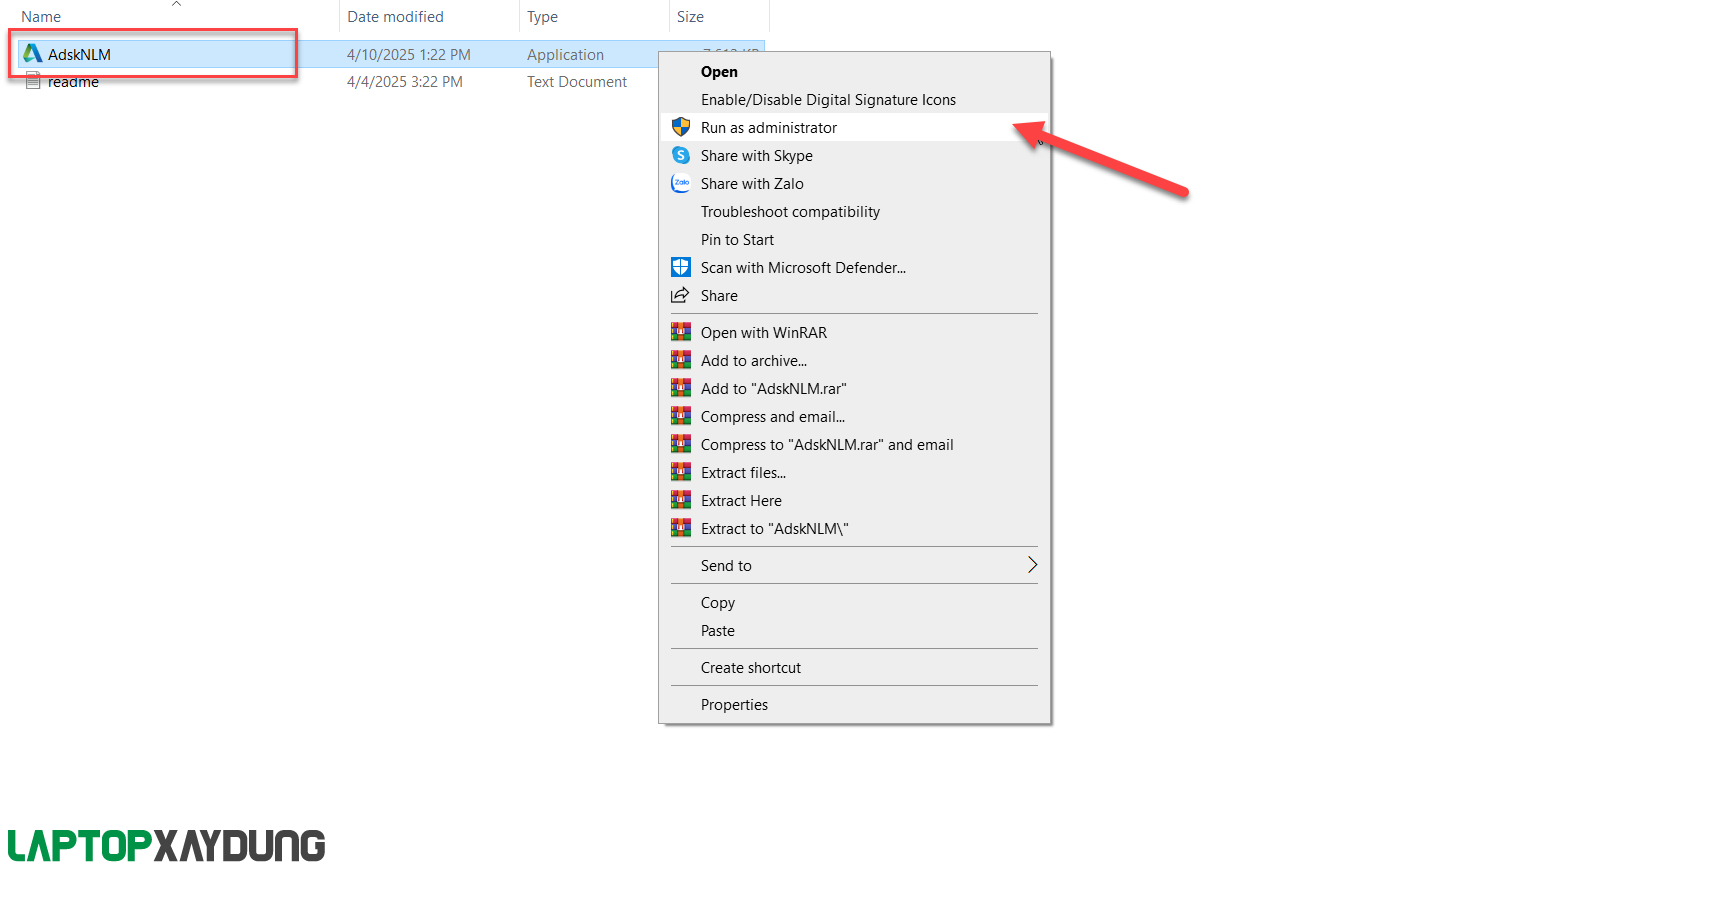This screenshot has width=1720, height=899.
Task: Click the readme text document icon
Action: click(33, 81)
